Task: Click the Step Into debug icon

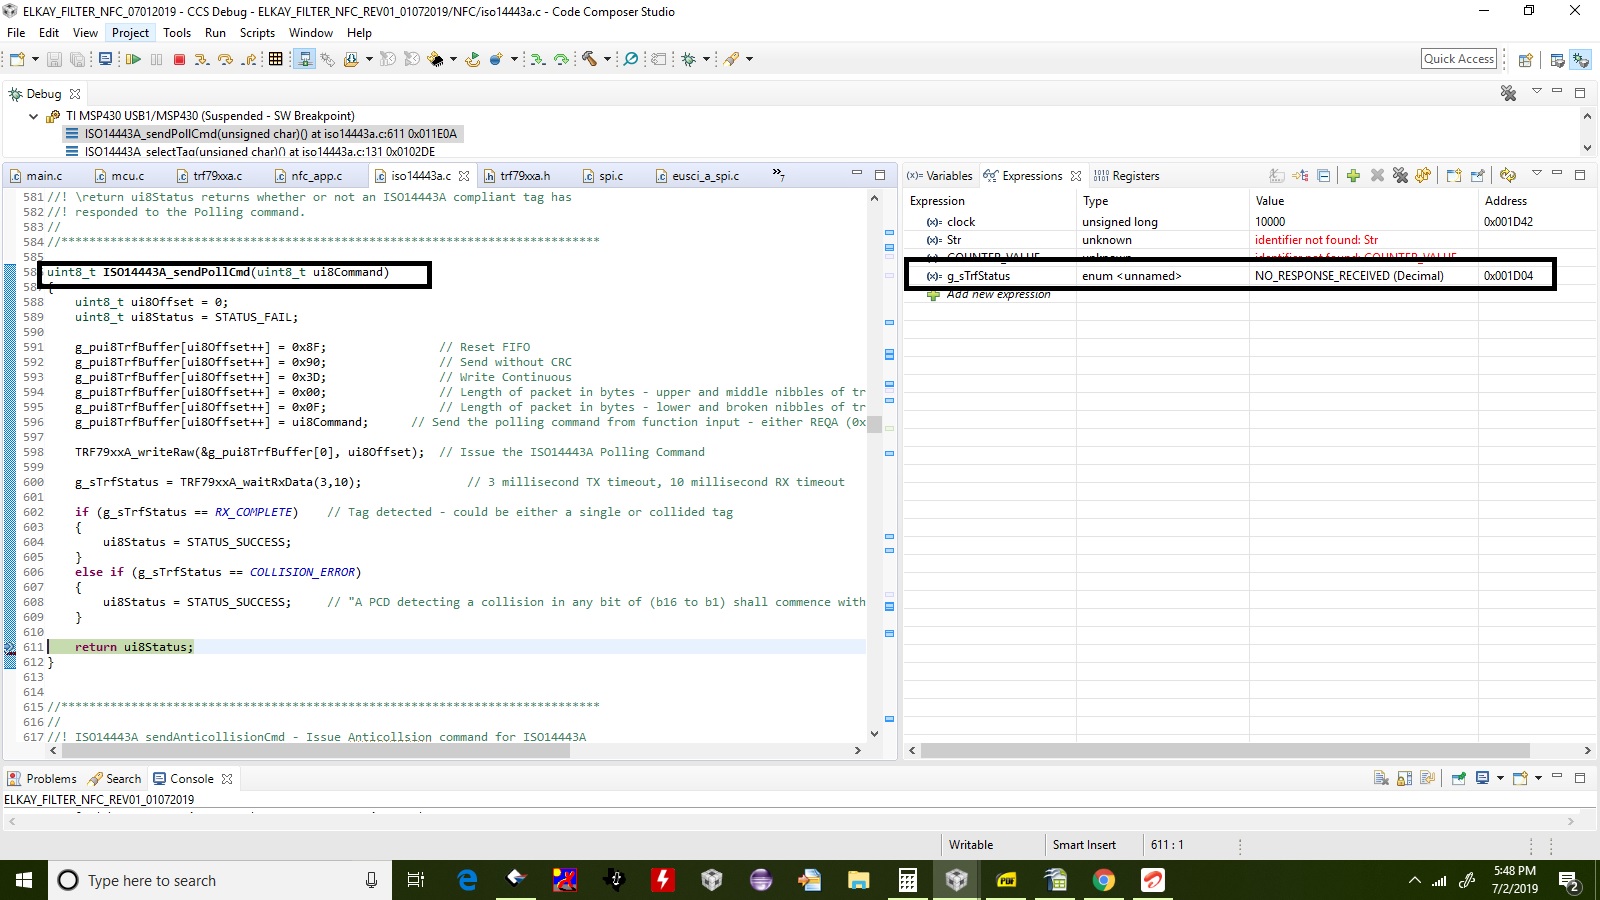Action: pos(202,60)
